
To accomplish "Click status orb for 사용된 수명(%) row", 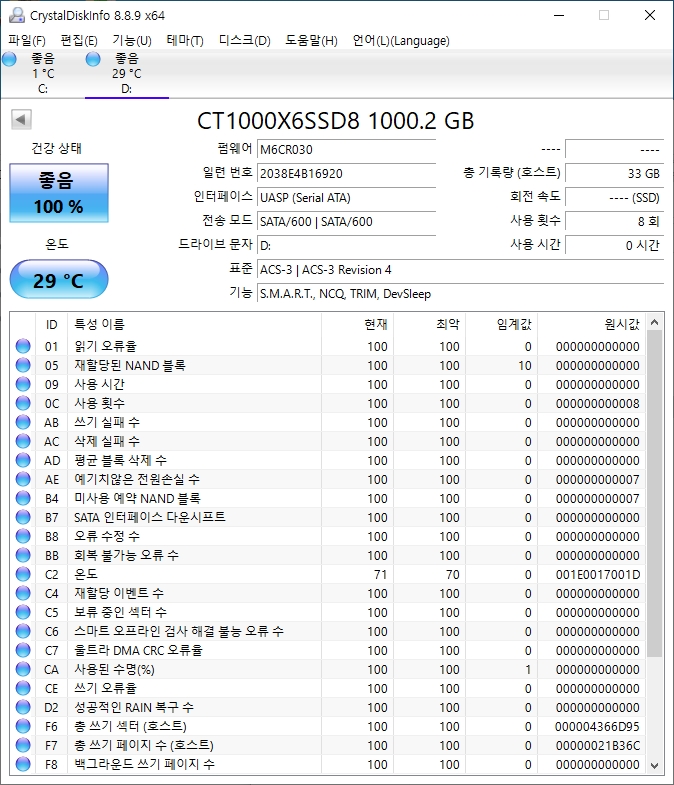I will tap(24, 670).
